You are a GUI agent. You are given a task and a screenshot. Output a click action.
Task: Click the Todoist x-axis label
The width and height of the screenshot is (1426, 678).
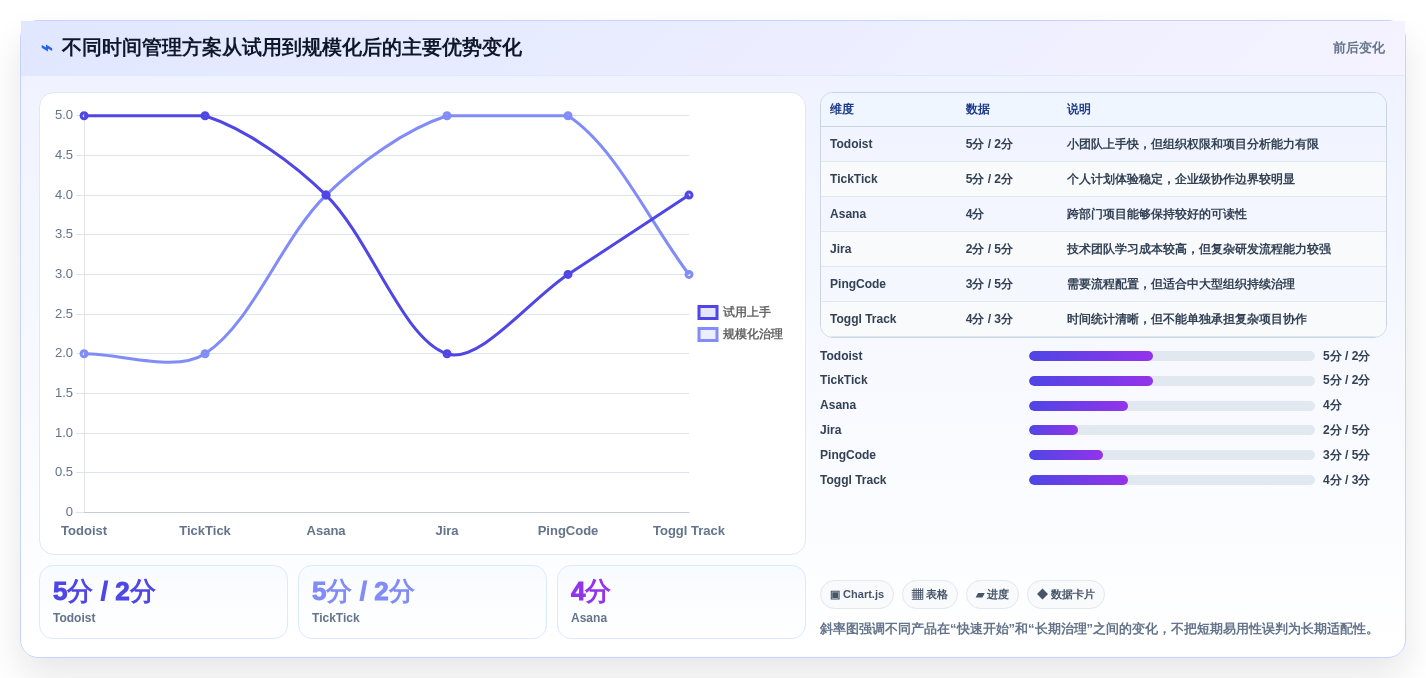(x=84, y=531)
